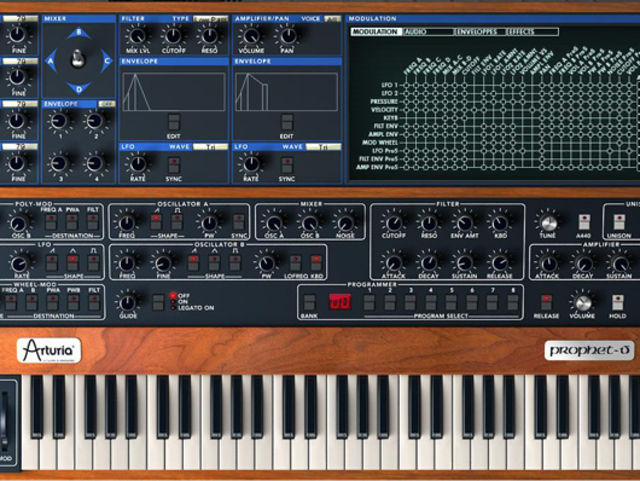Click the VELOCITY row label in the matrix

(x=384, y=109)
